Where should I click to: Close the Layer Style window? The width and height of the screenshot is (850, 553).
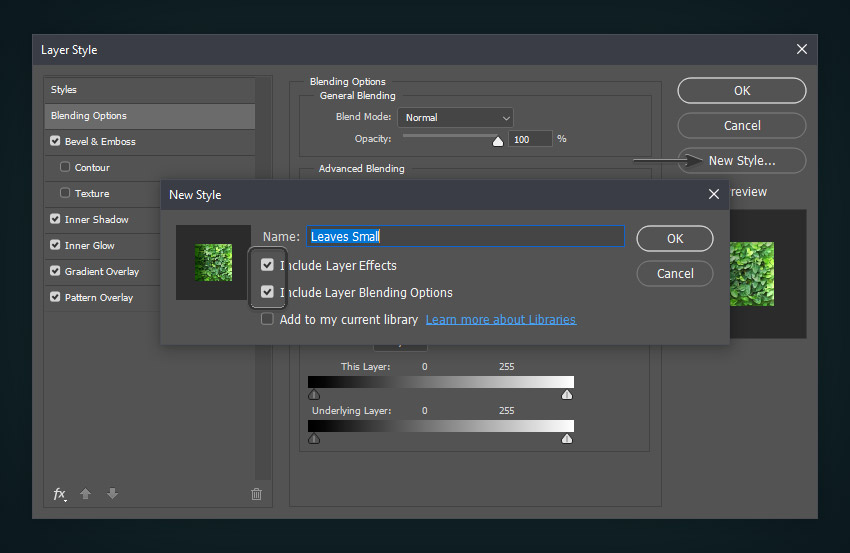tap(801, 49)
